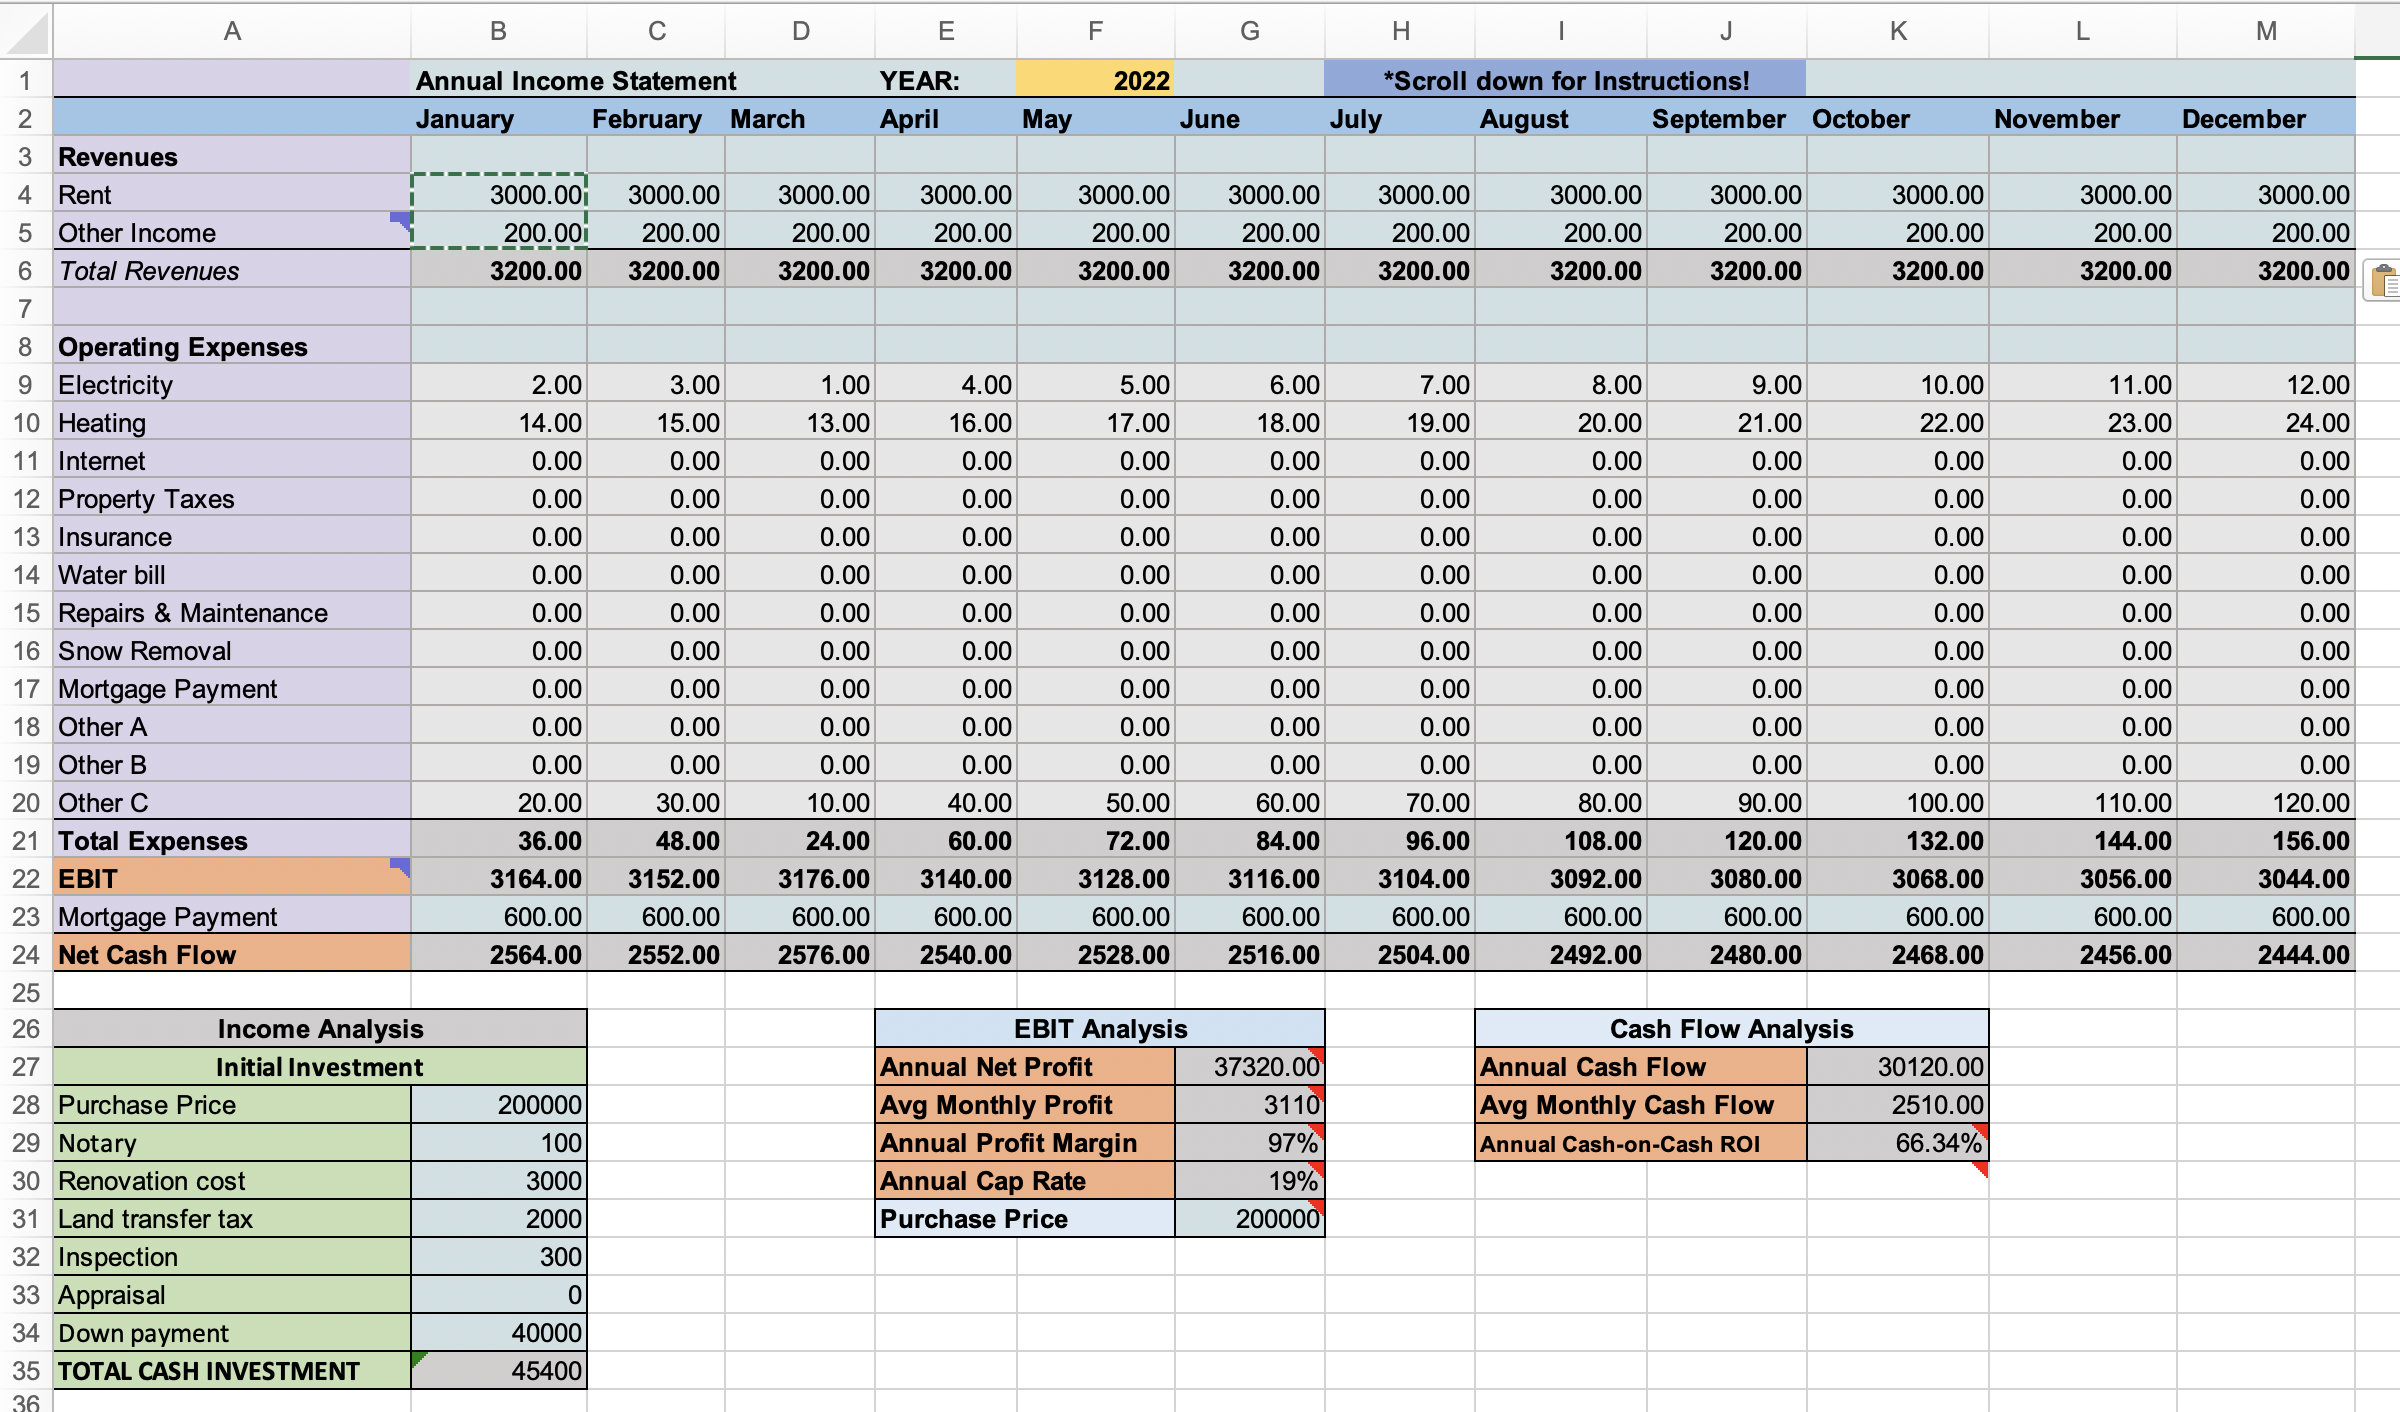Click the Select All corner triangle
The width and height of the screenshot is (2400, 1412).
tap(26, 31)
